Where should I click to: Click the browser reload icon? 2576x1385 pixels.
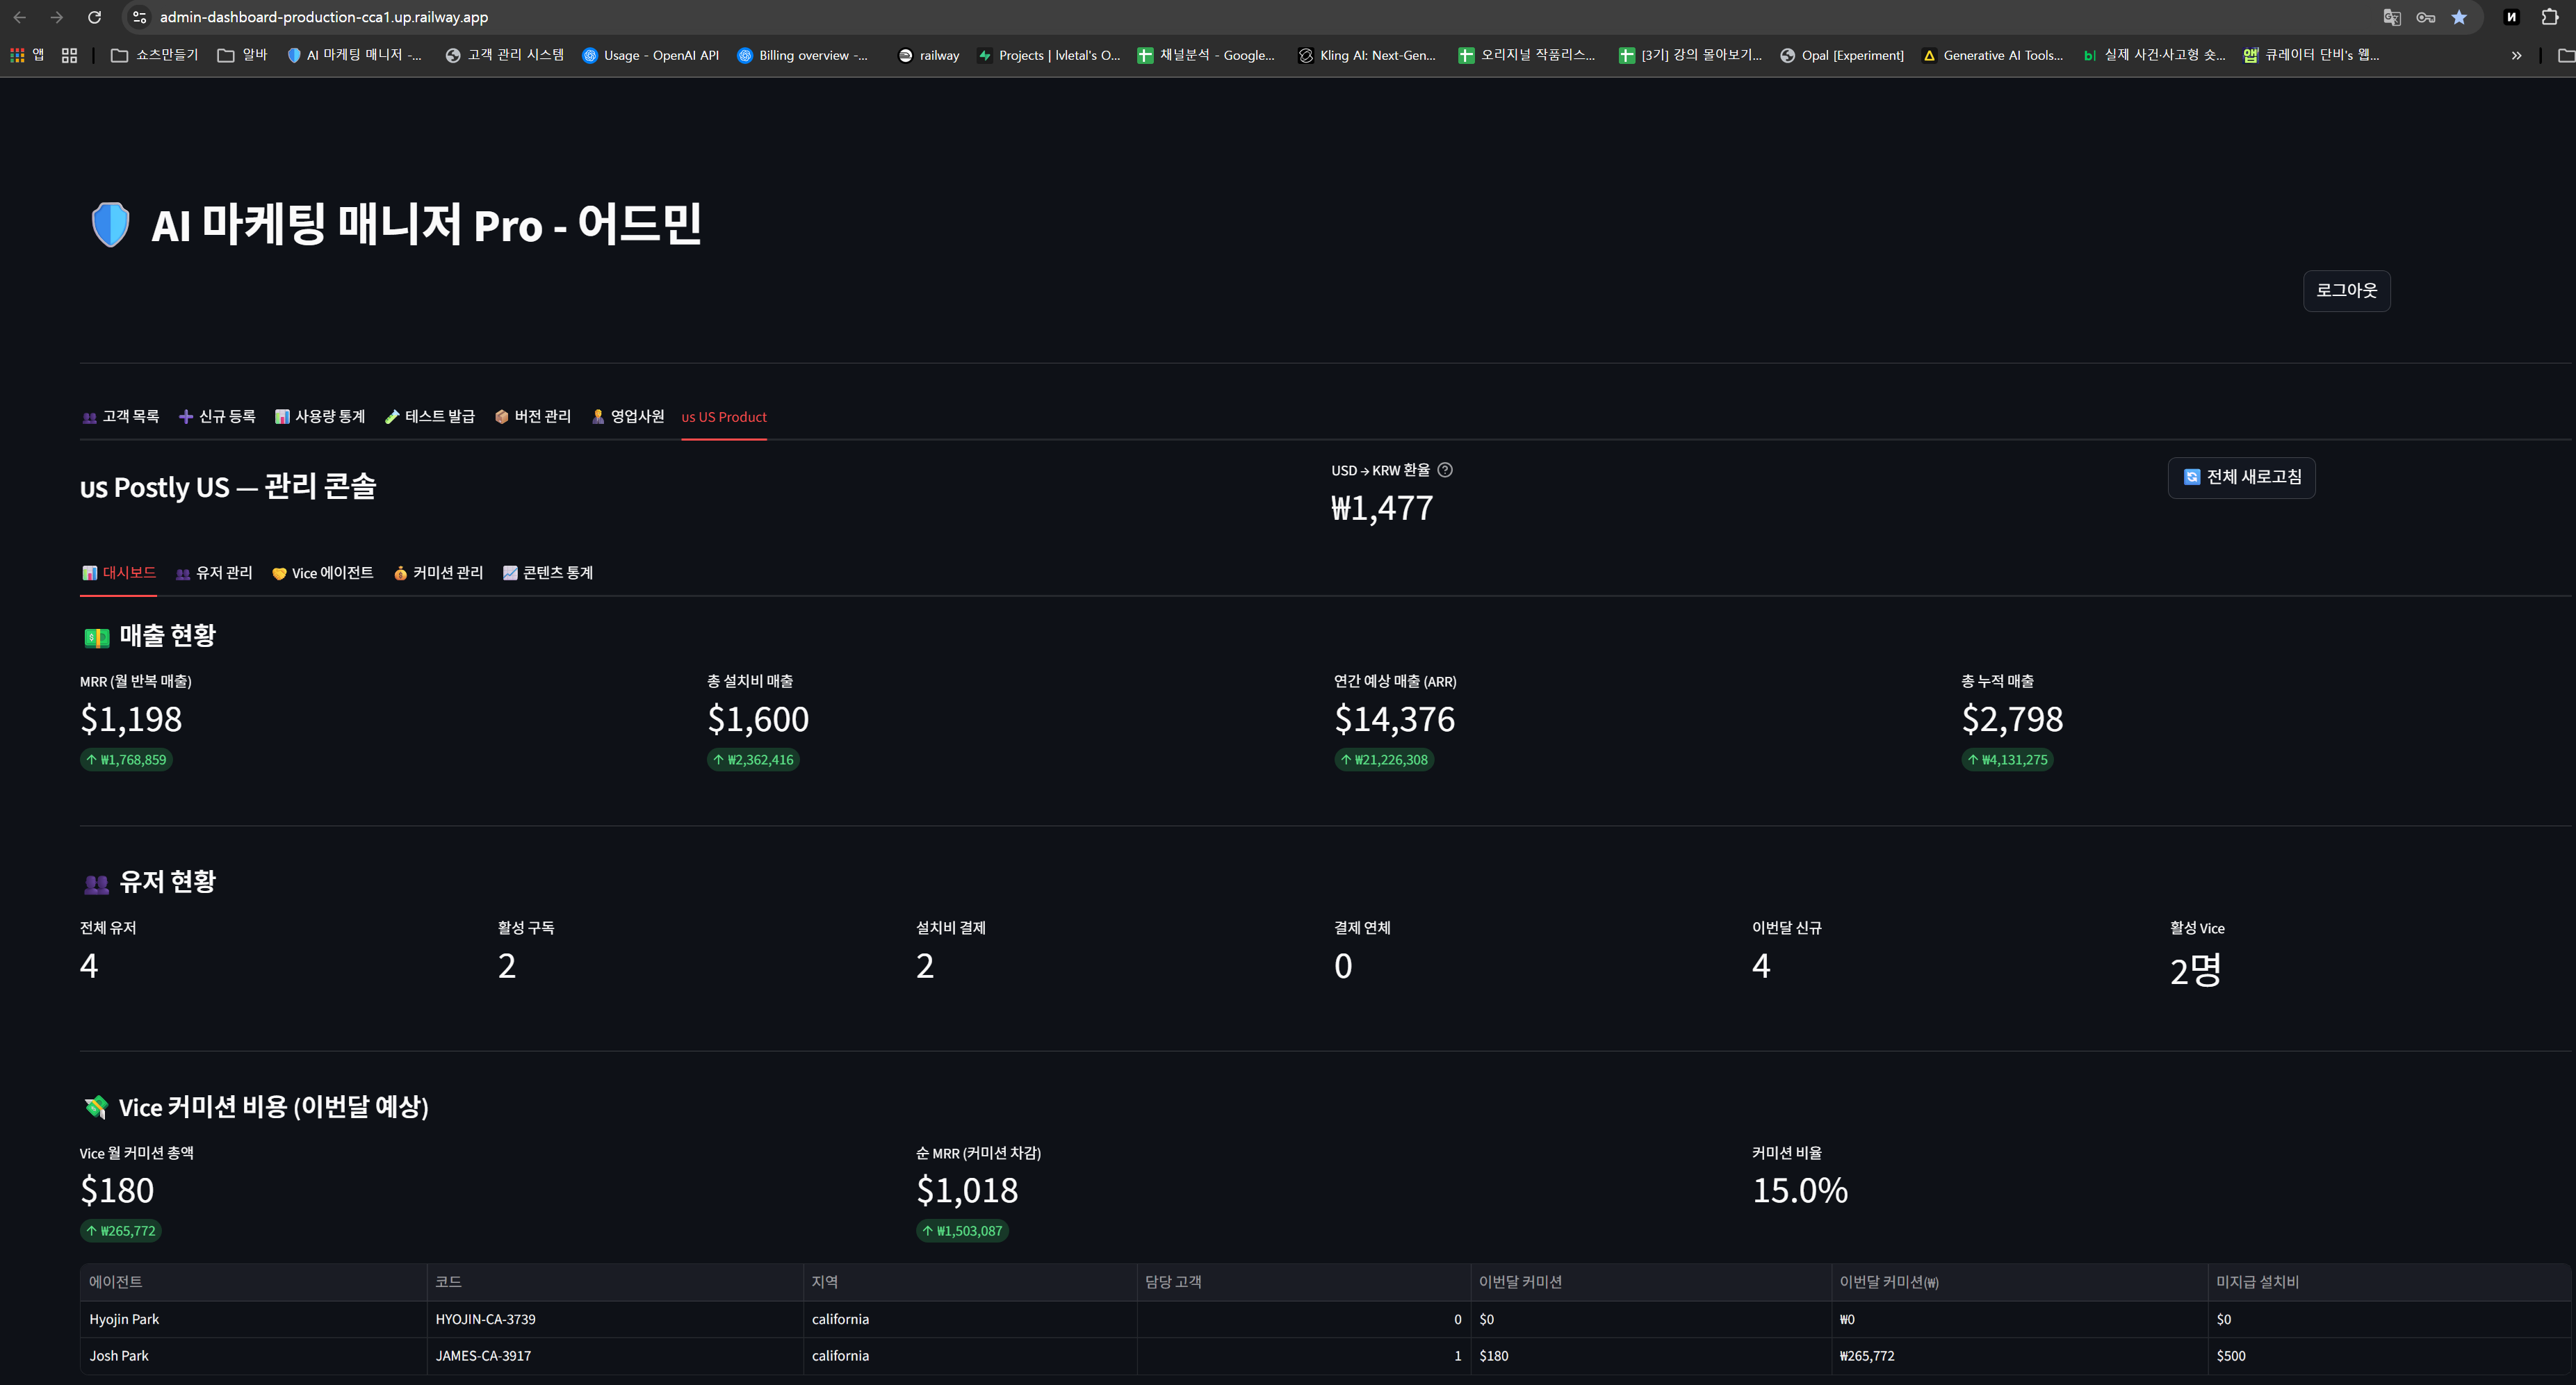tap(94, 17)
